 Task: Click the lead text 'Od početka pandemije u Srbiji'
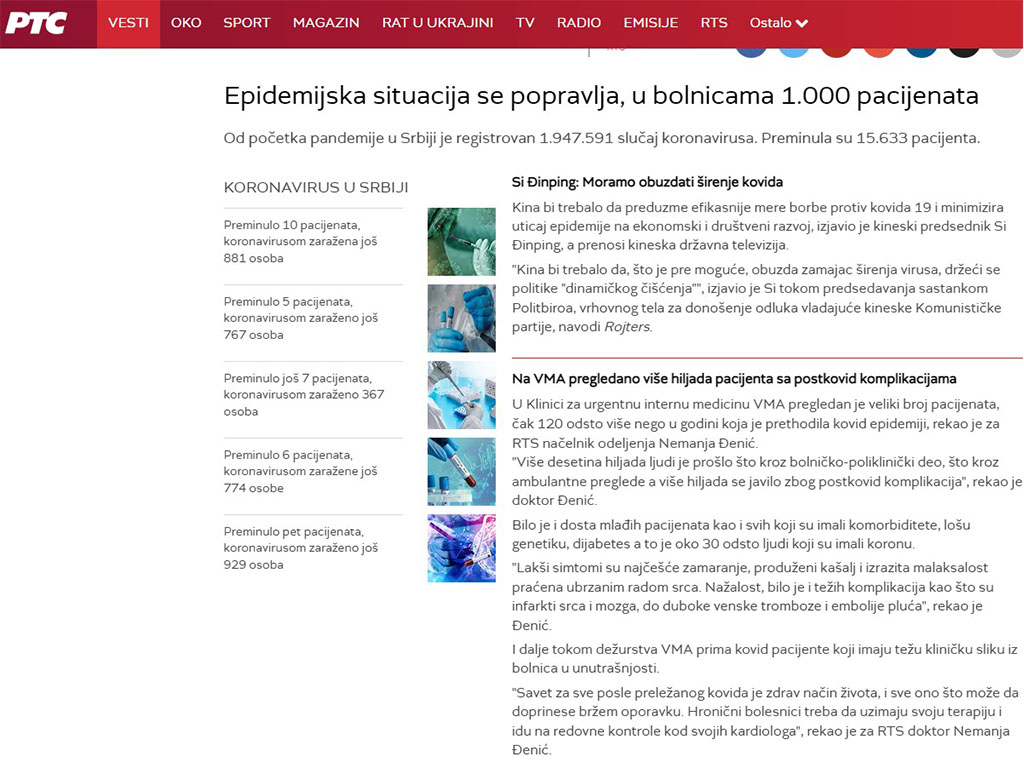point(601,138)
